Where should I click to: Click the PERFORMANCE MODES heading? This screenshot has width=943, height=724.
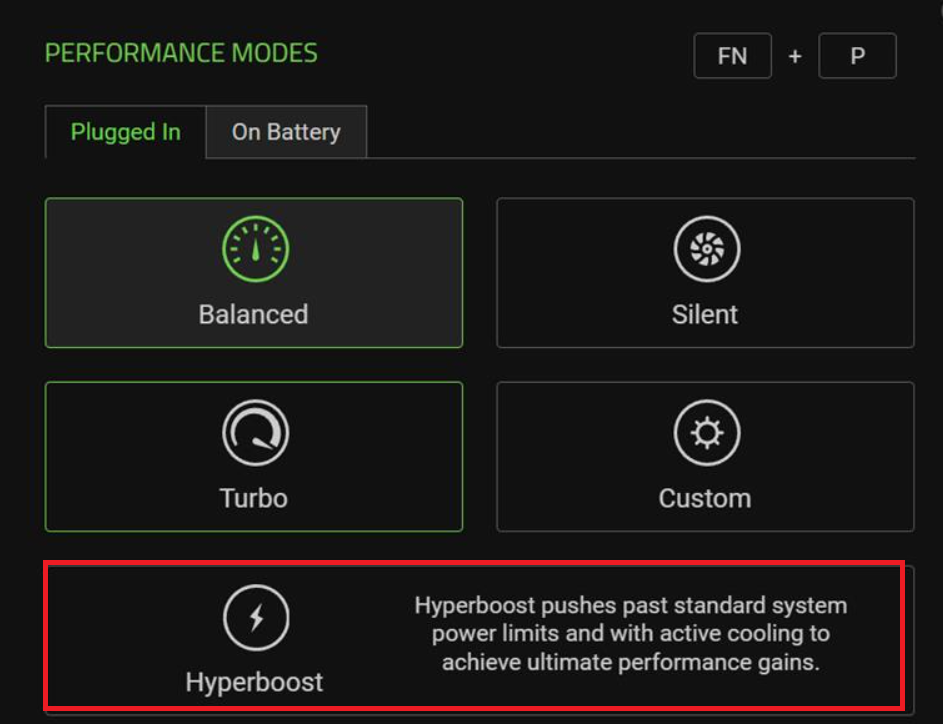(180, 54)
